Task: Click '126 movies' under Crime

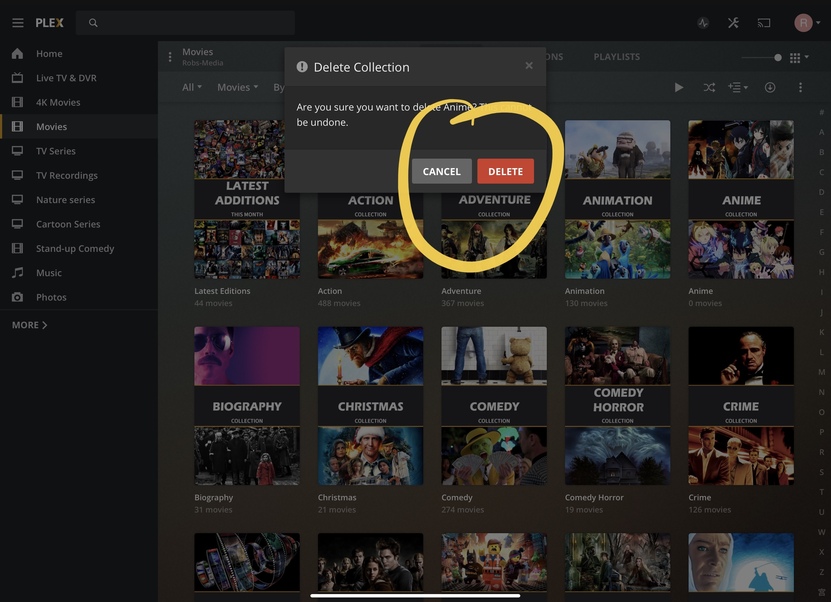Action: tap(710, 510)
